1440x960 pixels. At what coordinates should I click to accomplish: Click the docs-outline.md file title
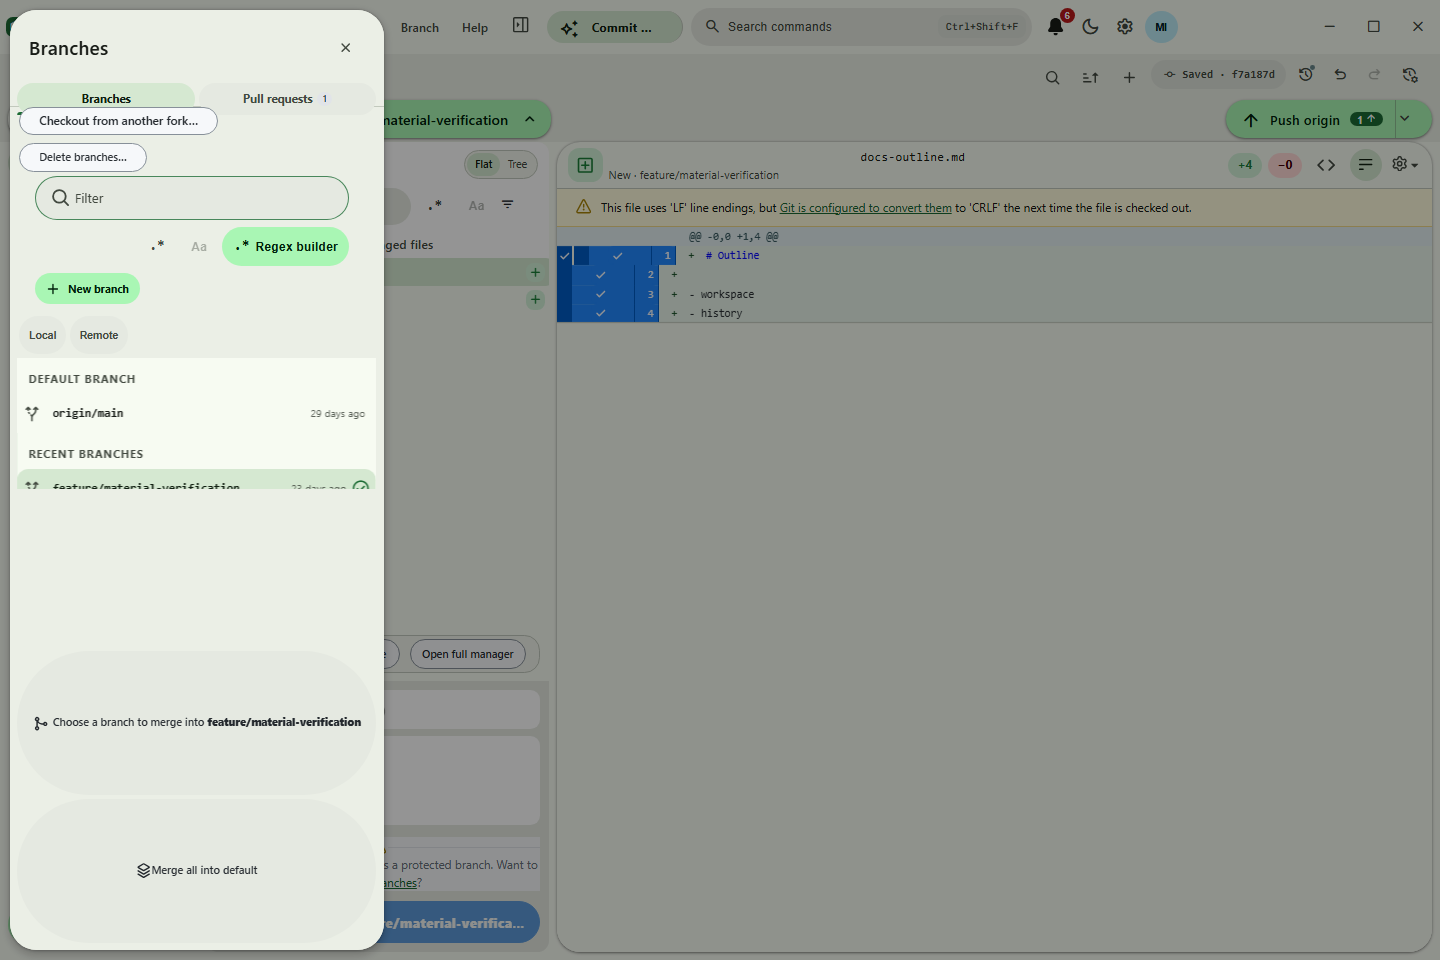912,157
